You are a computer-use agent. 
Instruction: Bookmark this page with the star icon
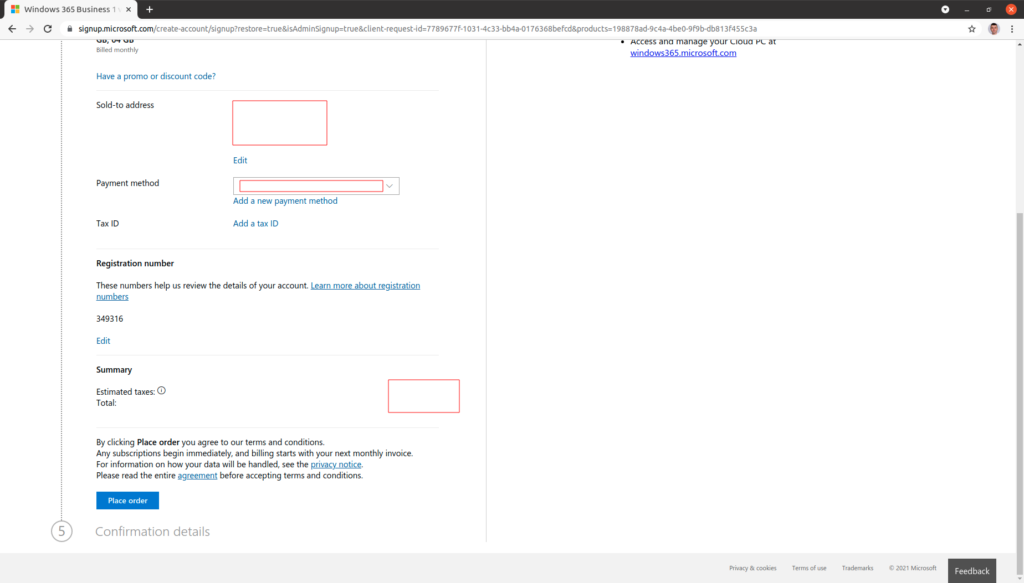pyautogui.click(x=972, y=29)
